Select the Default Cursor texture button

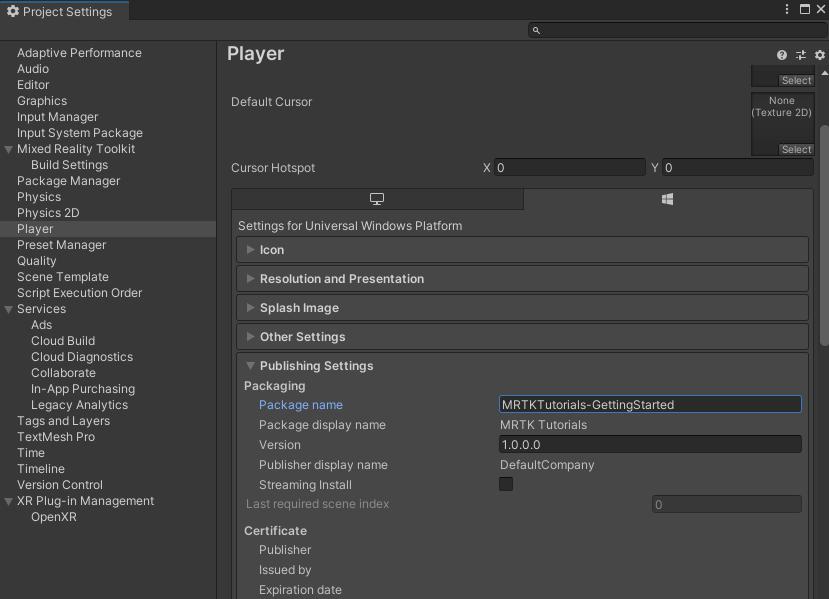point(796,150)
